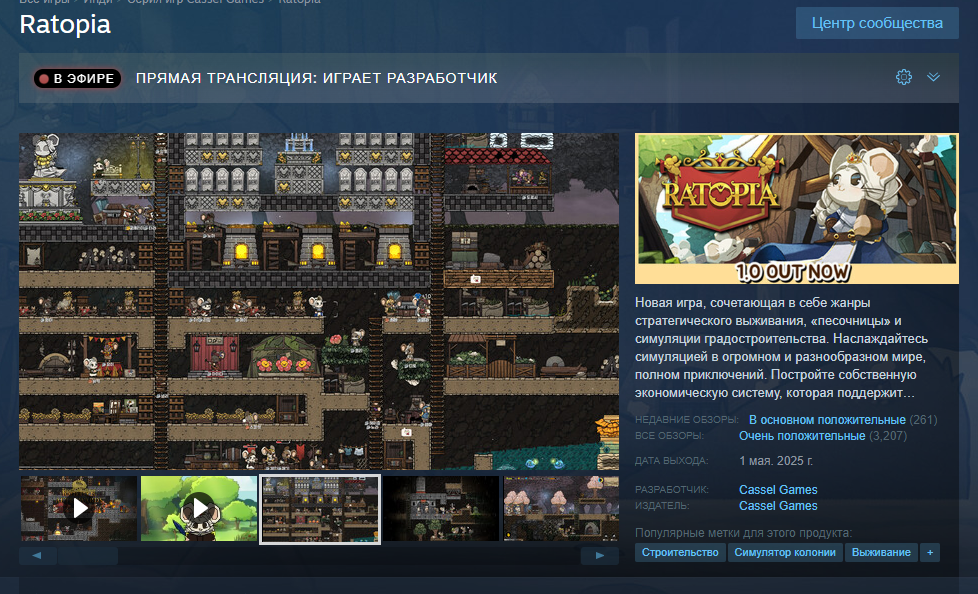Image resolution: width=978 pixels, height=594 pixels.
Task: Click the recent review count (261)
Action: pyautogui.click(x=923, y=420)
